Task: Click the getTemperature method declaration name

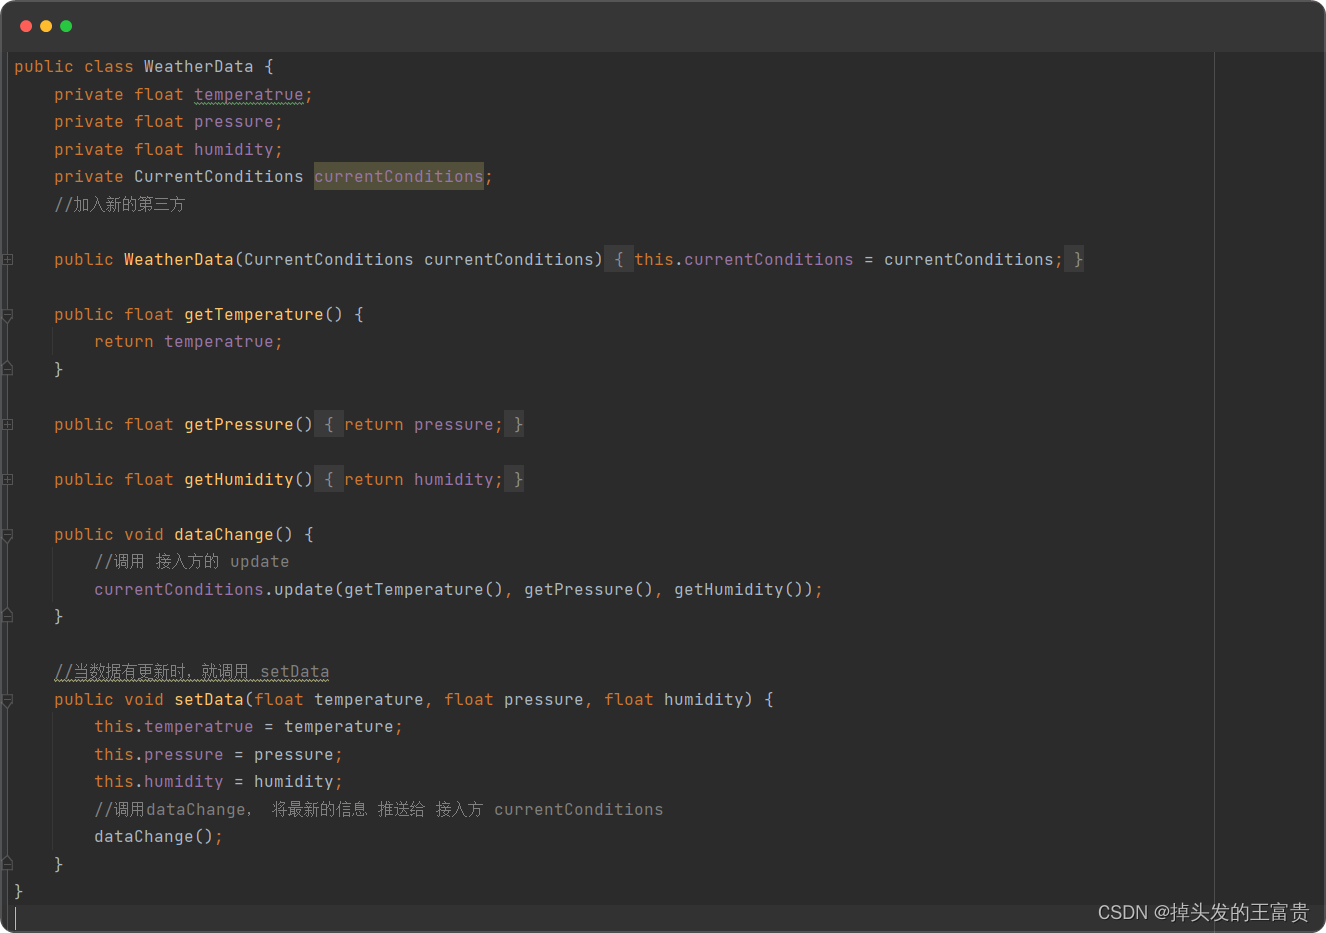Action: 254,315
